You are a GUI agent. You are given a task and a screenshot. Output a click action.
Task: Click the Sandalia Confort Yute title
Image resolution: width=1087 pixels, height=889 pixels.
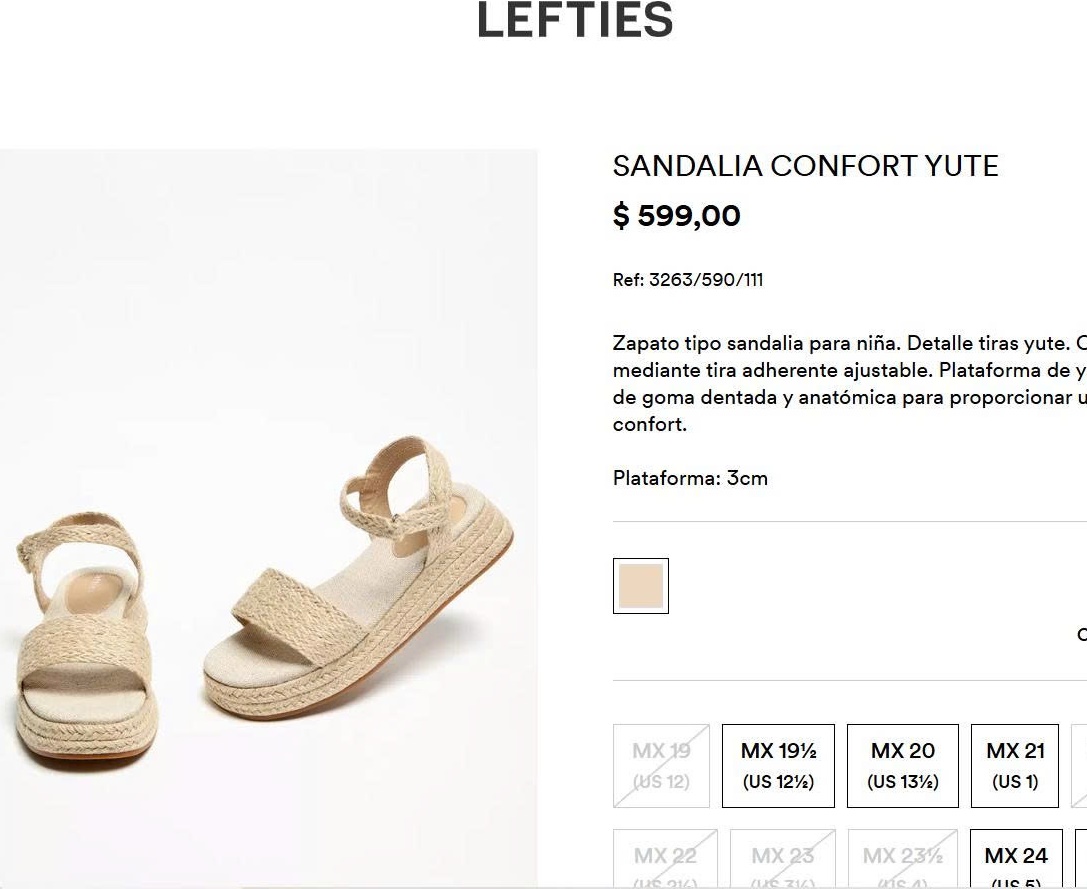[x=805, y=166]
